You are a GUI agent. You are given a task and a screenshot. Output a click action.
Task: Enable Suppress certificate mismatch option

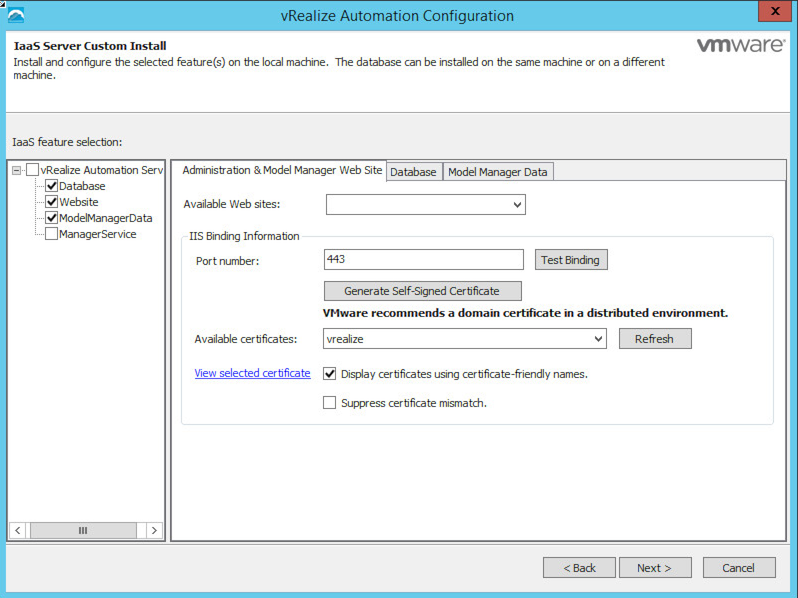(330, 403)
